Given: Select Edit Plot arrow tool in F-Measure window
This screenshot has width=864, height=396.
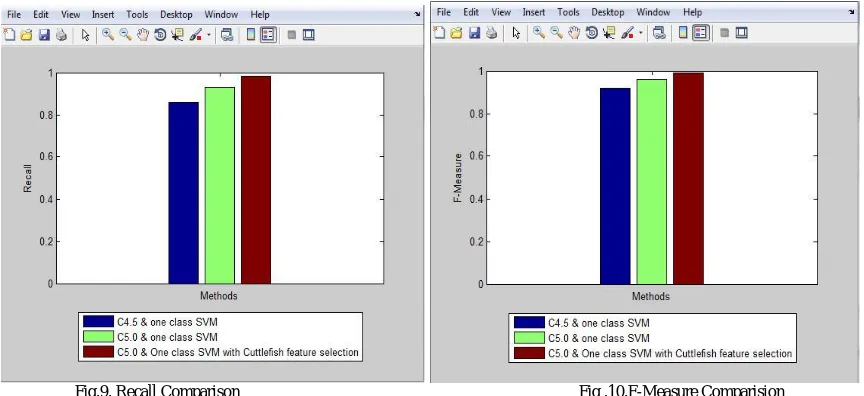Looking at the screenshot, I should pos(516,33).
